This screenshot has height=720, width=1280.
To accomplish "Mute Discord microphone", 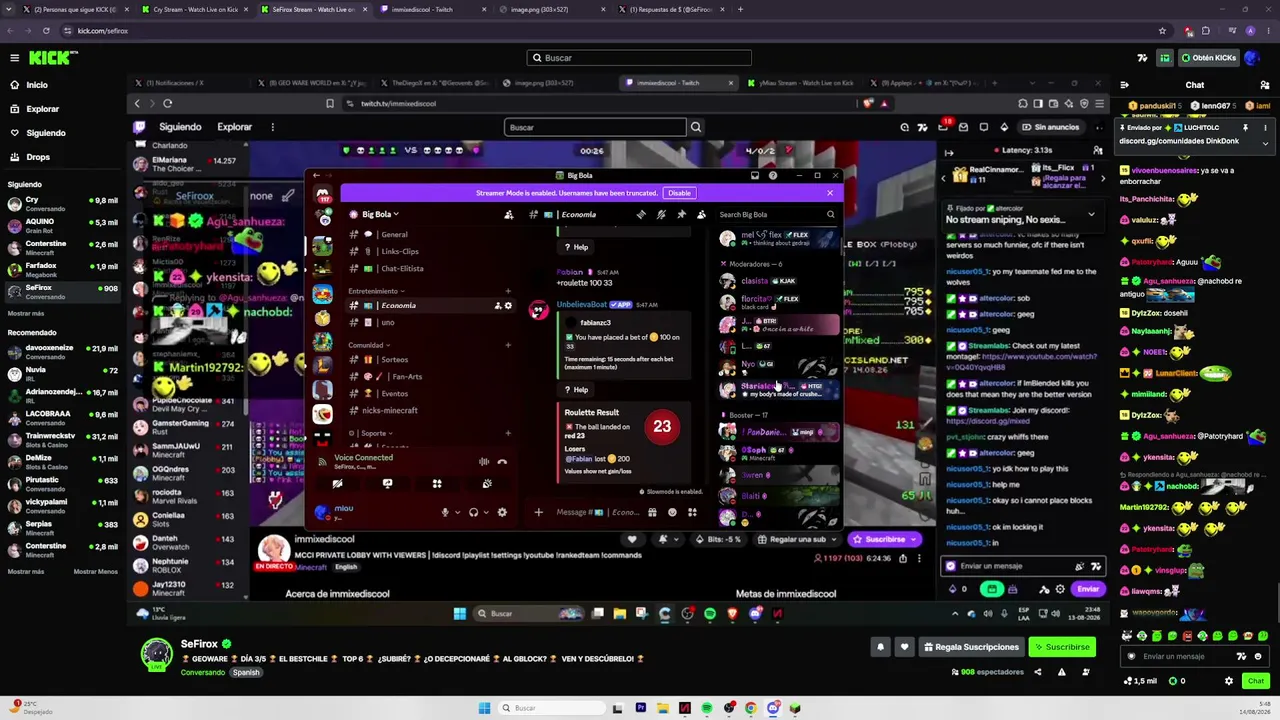I will tap(445, 513).
